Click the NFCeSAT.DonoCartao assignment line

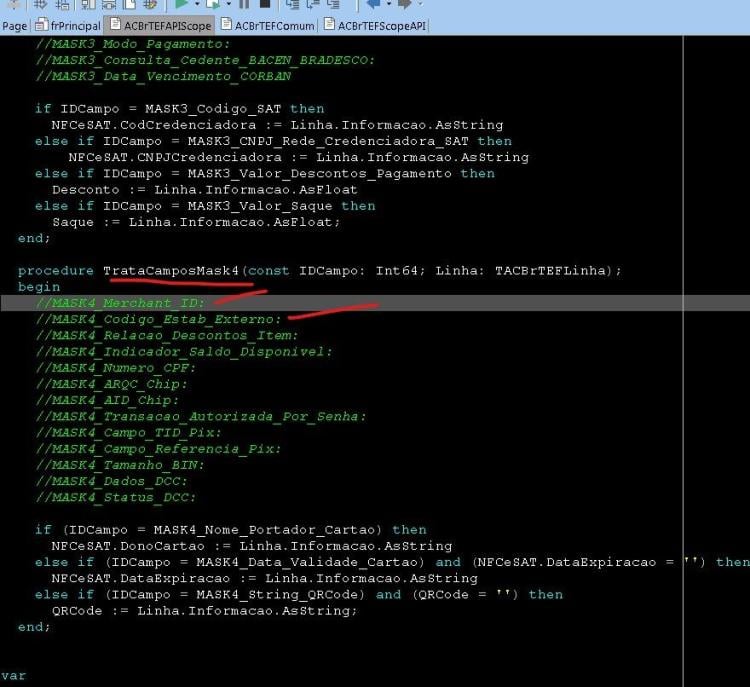click(252, 546)
